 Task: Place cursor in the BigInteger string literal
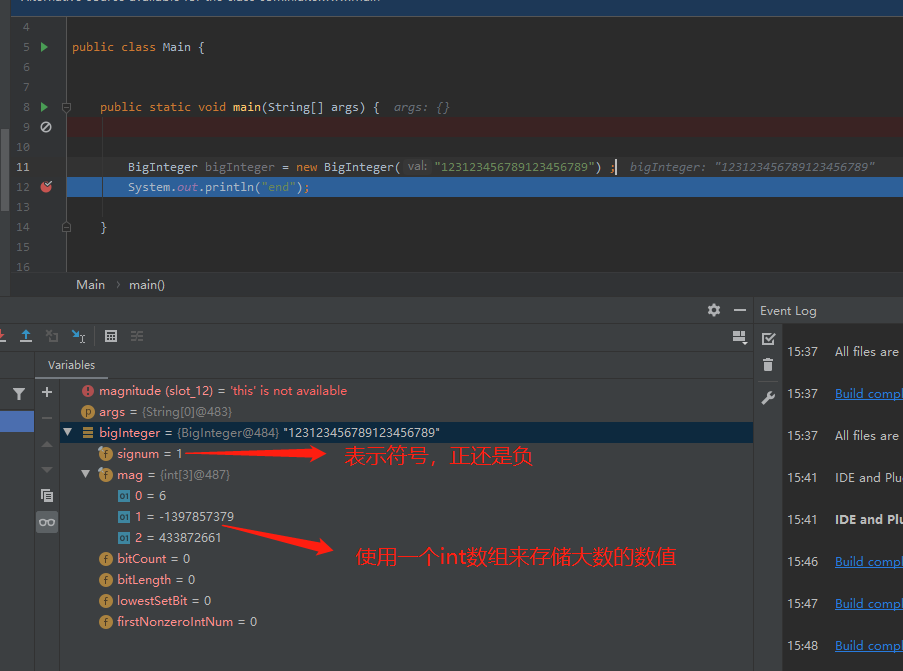517,167
